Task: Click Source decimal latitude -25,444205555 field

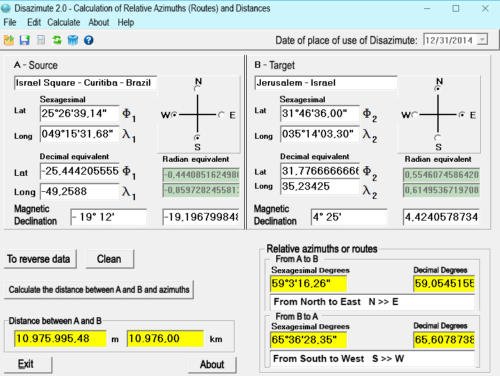Action: pos(79,171)
